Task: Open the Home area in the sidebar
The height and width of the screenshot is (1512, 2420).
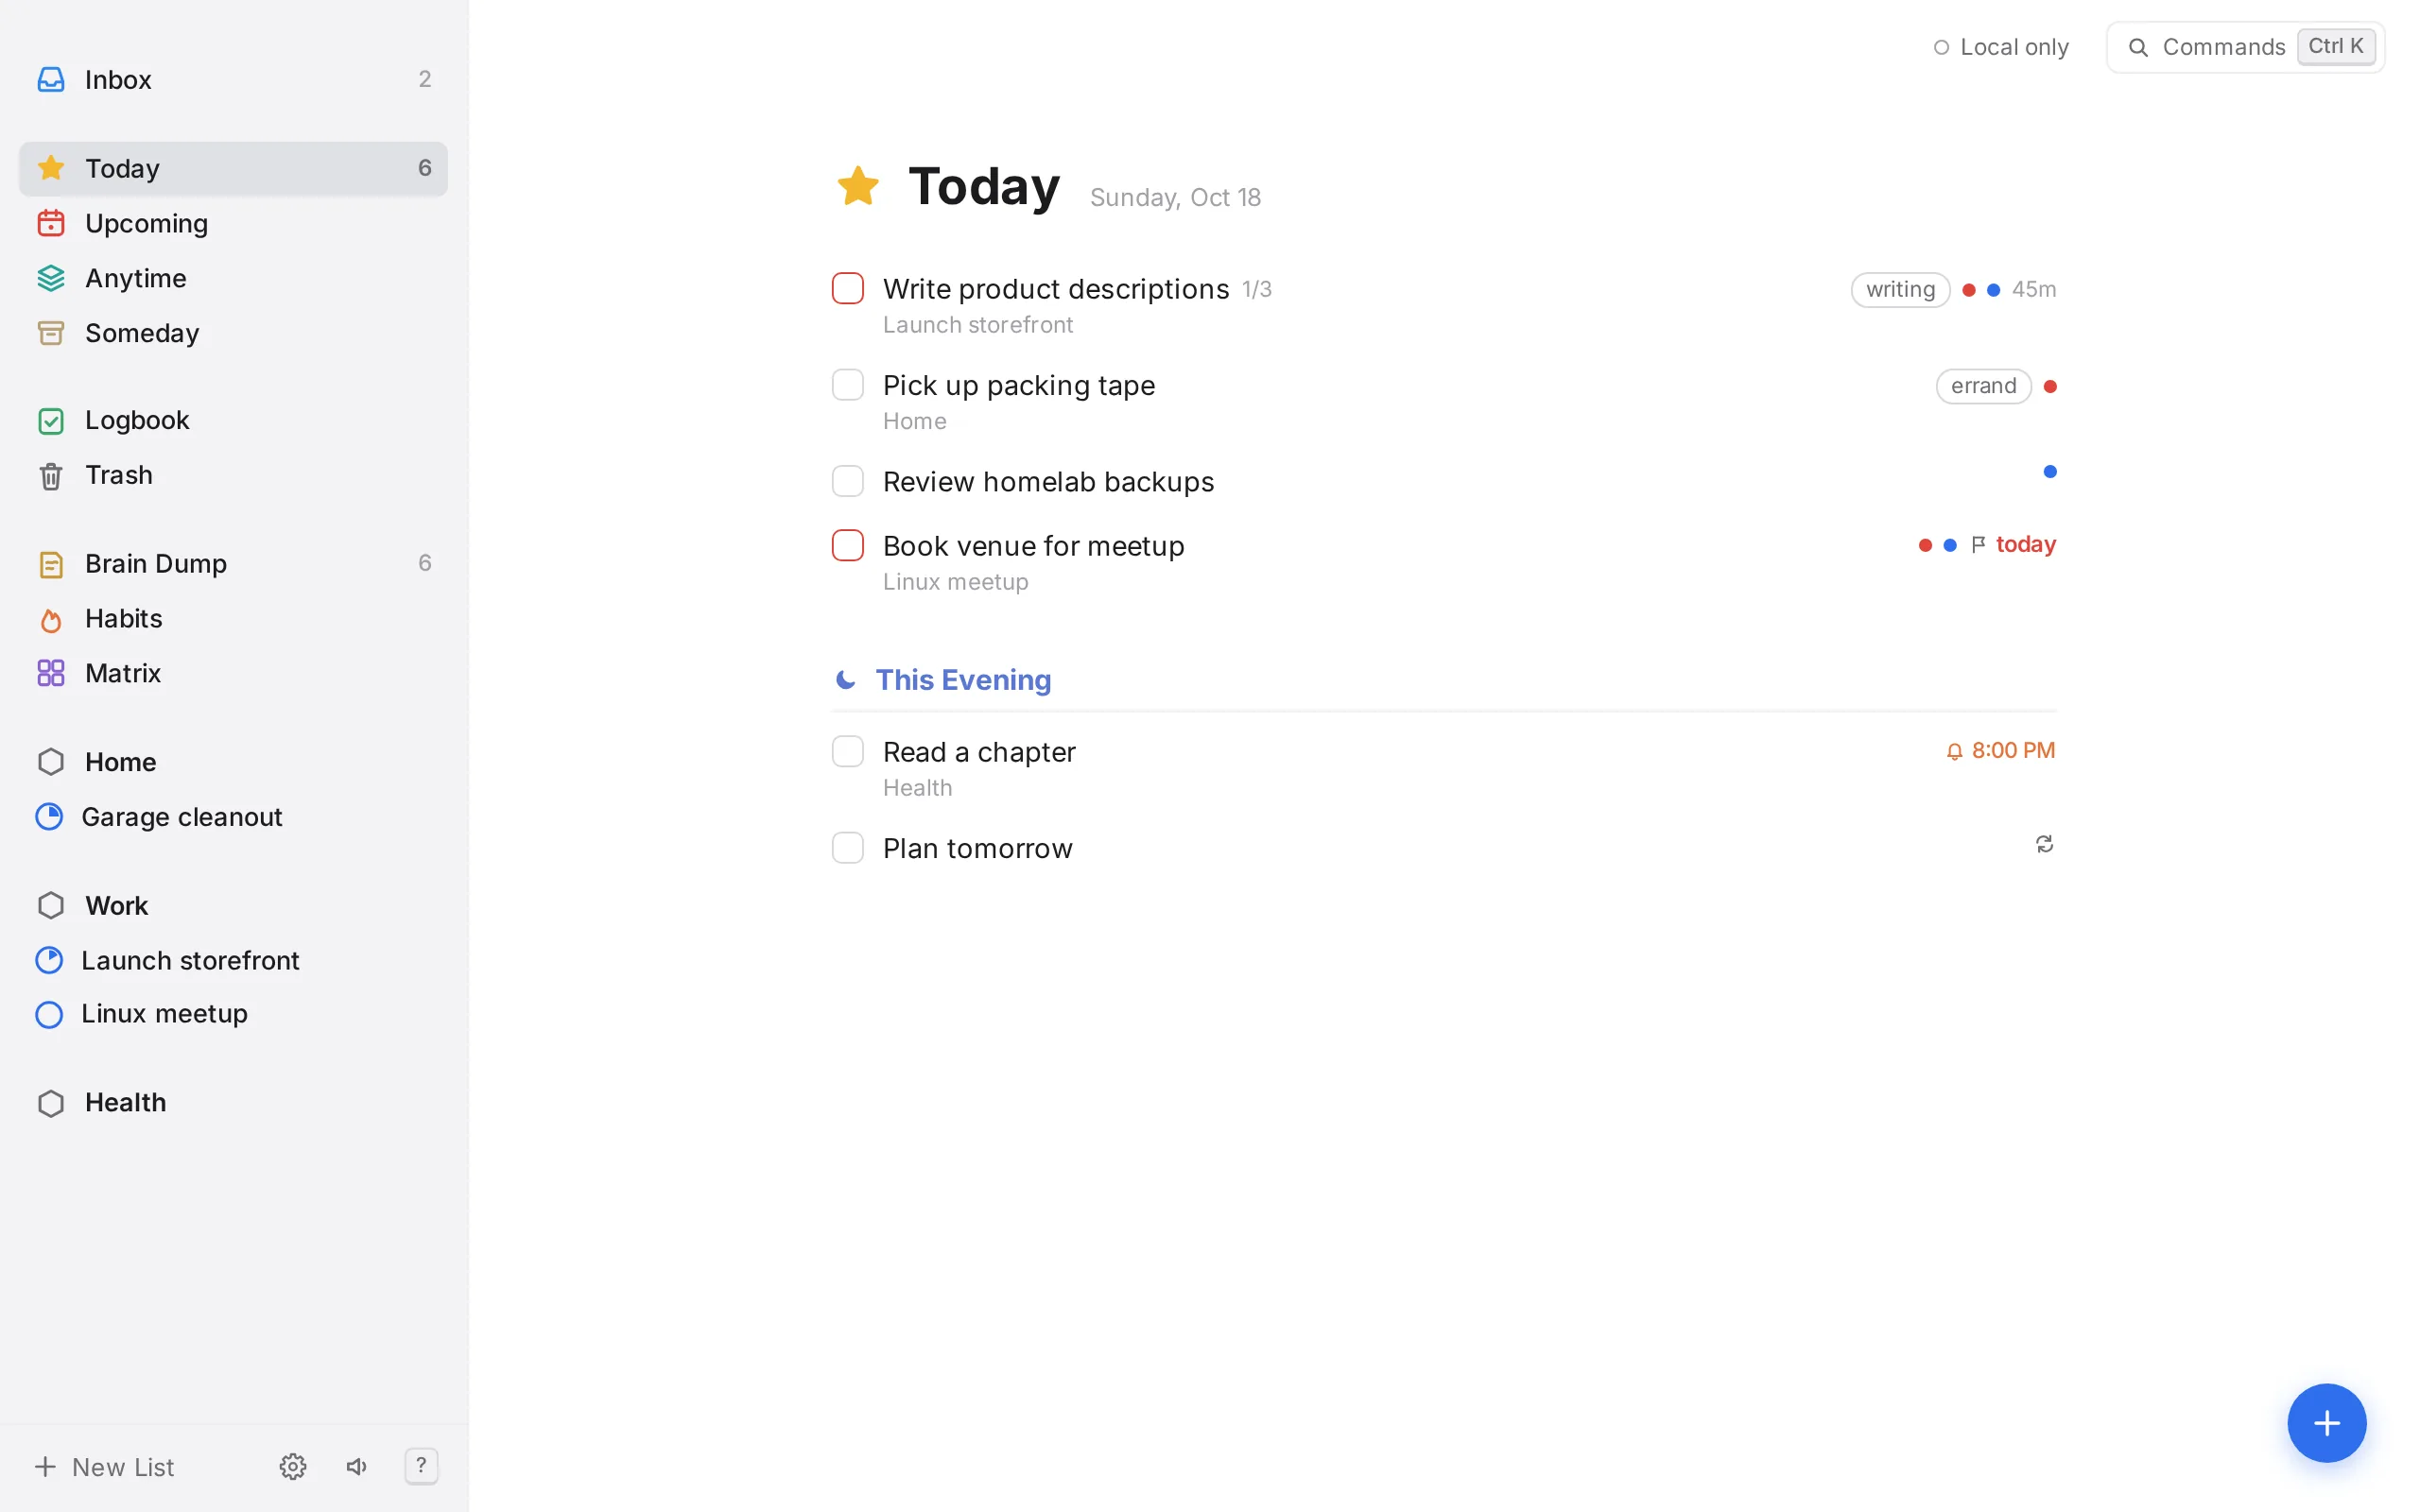Action: click(233, 762)
